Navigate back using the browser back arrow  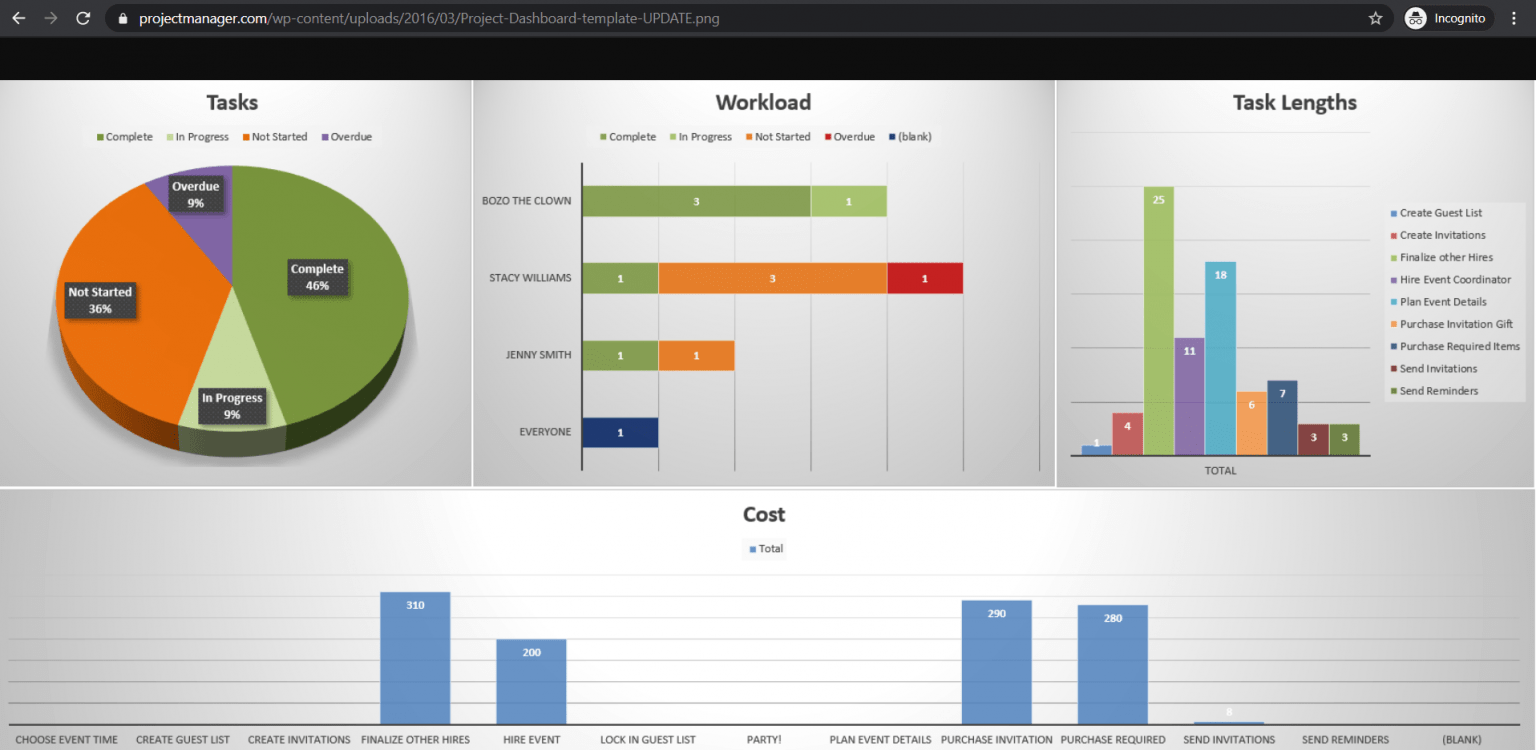20,17
